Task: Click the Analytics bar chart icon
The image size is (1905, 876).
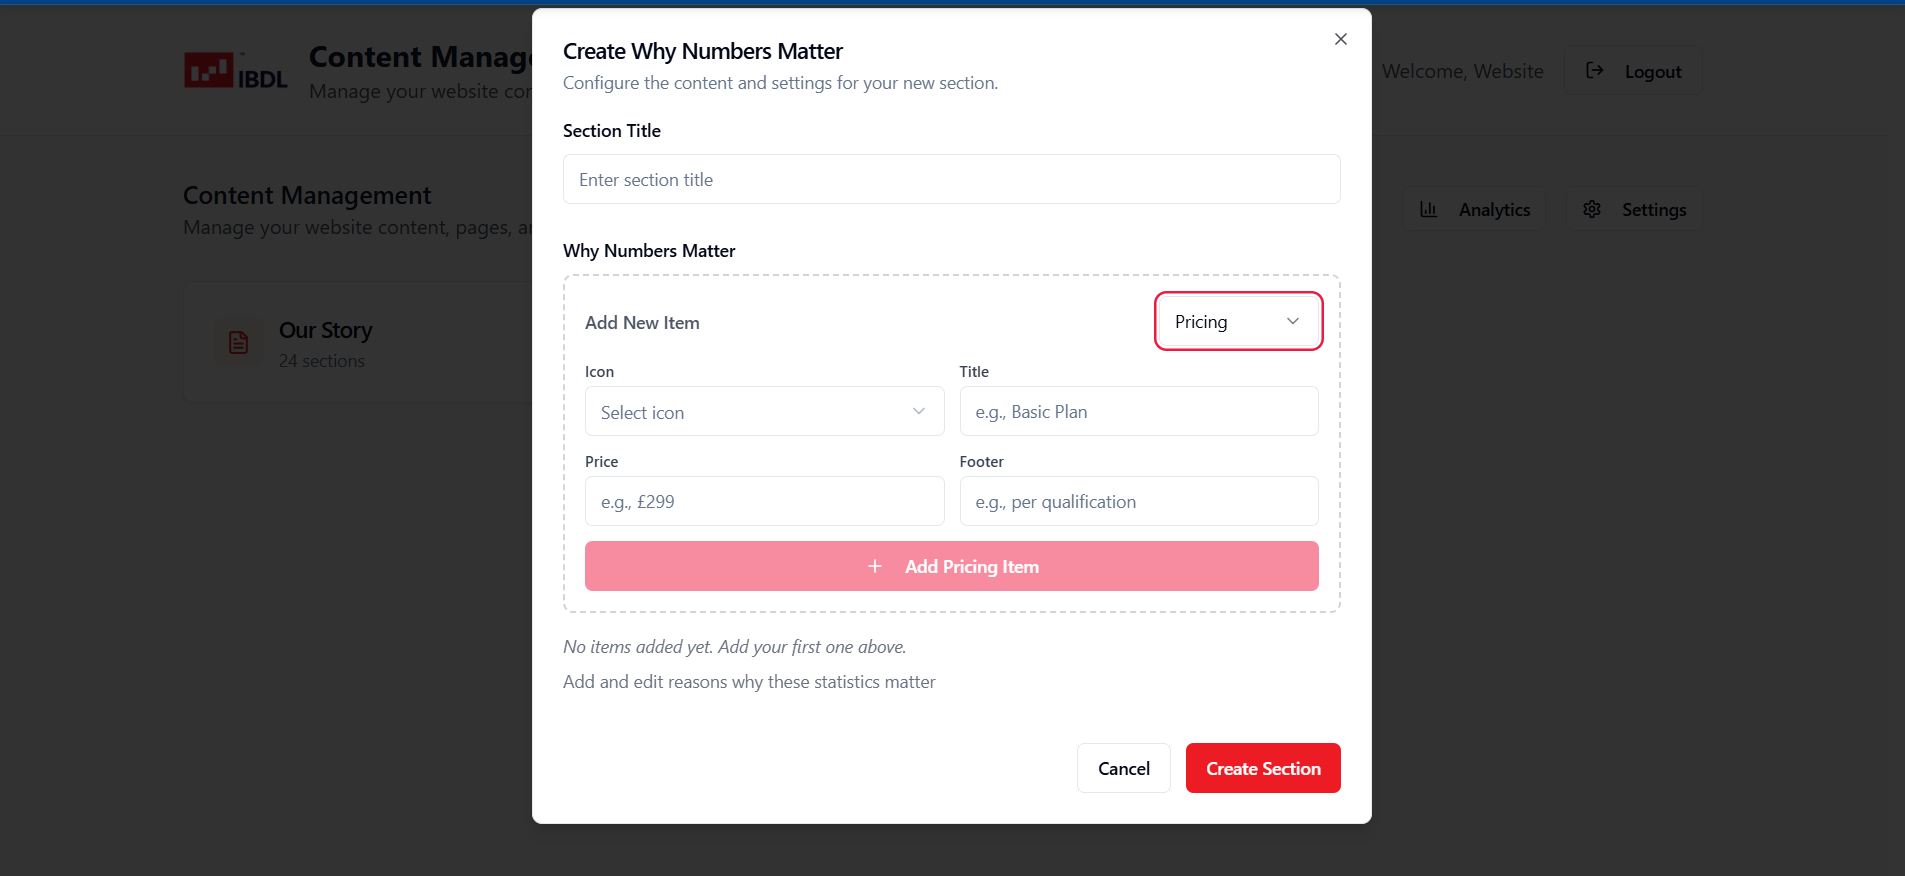Action: coord(1429,210)
